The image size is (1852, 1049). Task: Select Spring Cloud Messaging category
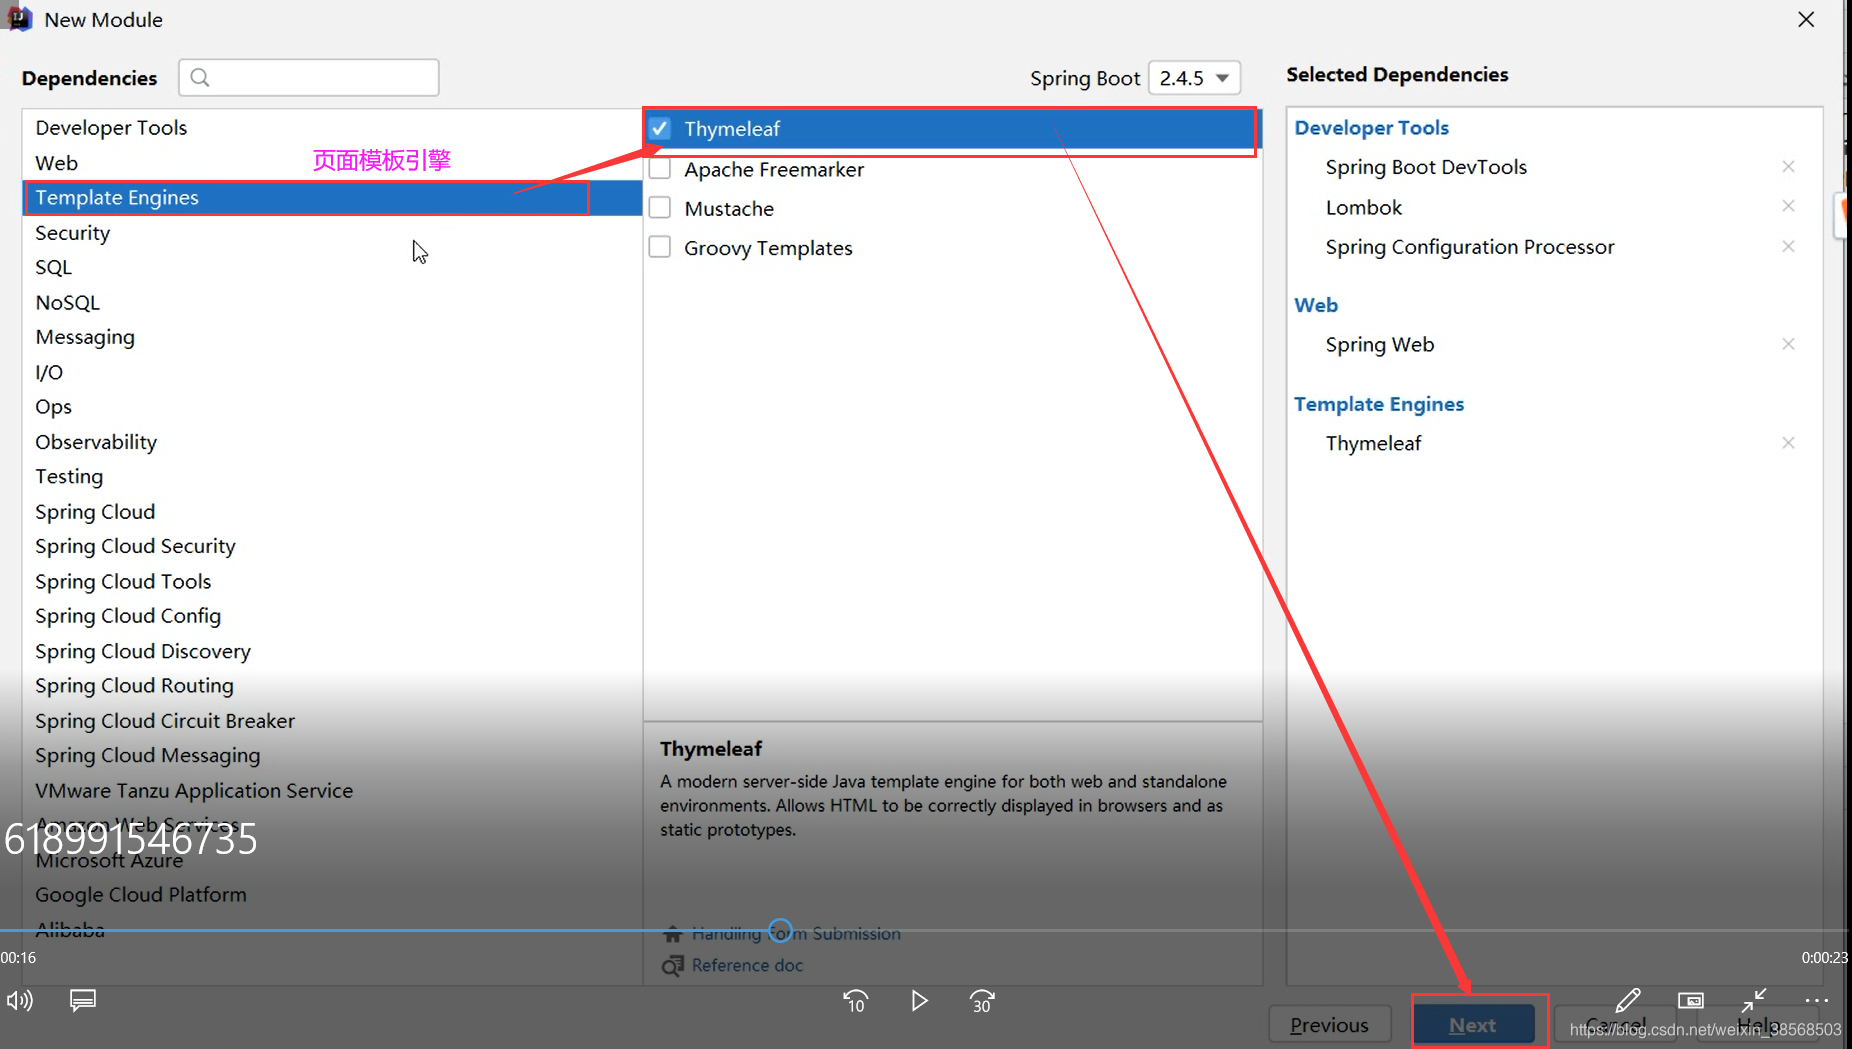[x=332, y=755]
